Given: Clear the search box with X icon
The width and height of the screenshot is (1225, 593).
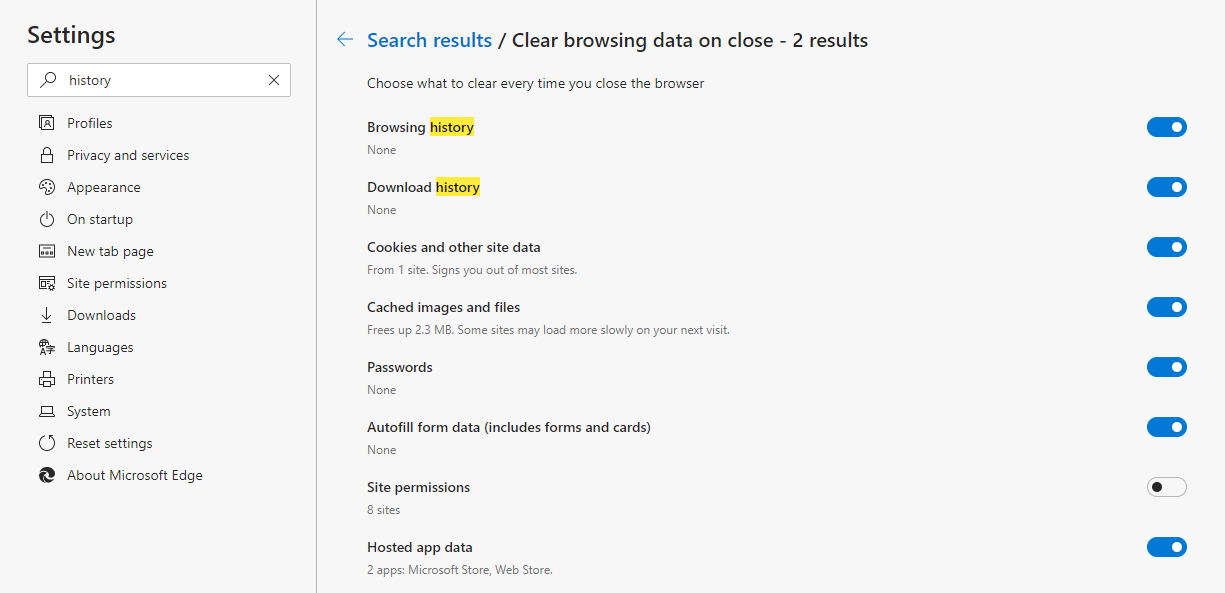Looking at the screenshot, I should (274, 80).
